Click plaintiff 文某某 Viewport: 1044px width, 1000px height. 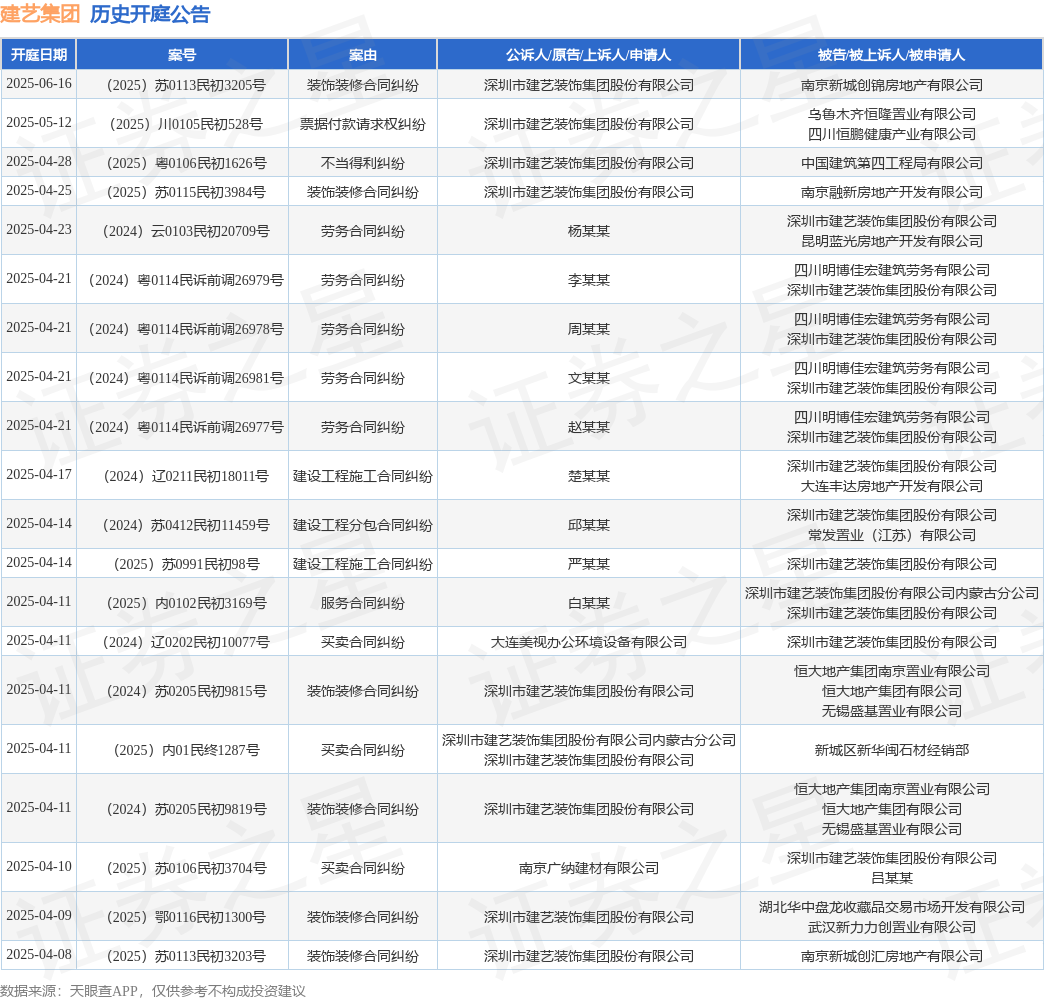pos(589,378)
